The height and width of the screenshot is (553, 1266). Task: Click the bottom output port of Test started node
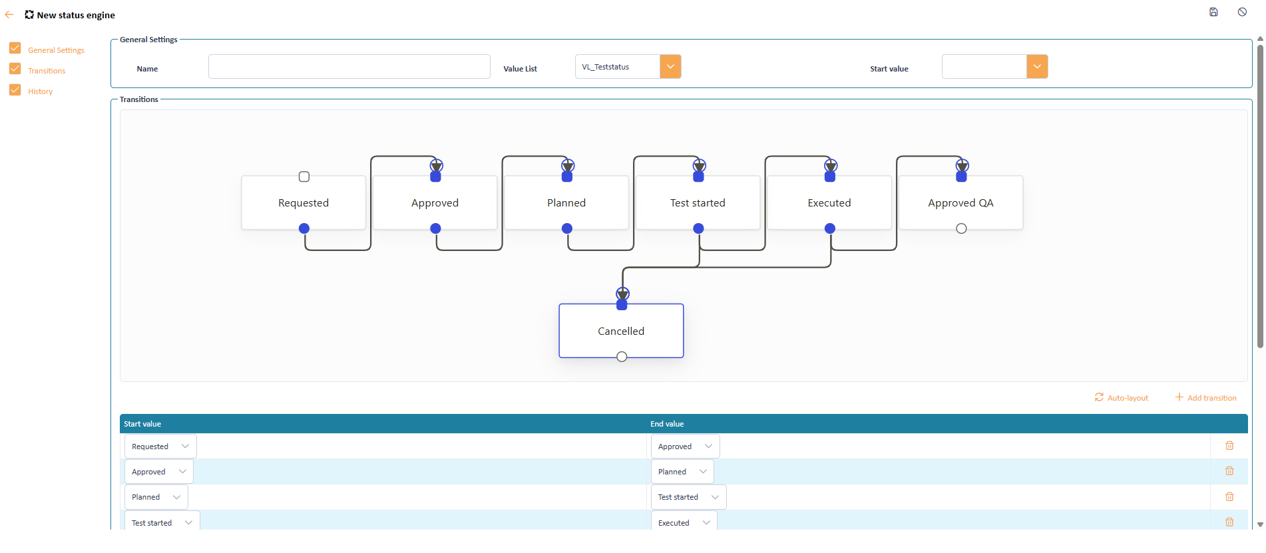pos(698,228)
